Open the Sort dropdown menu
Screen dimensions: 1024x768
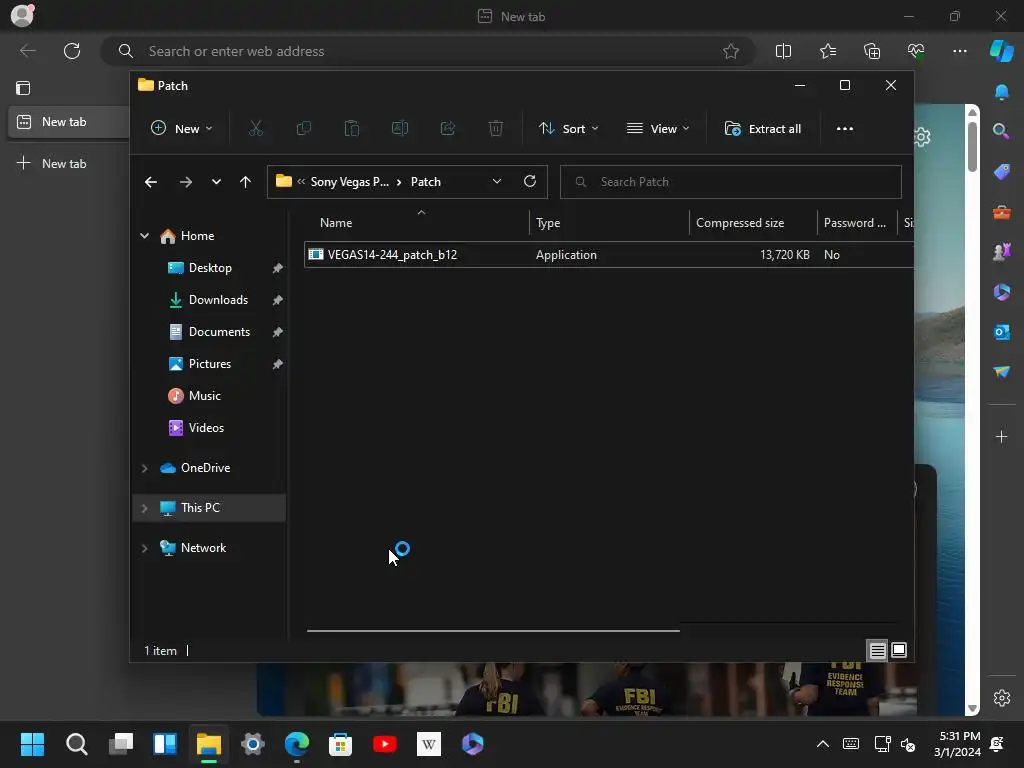tap(569, 129)
